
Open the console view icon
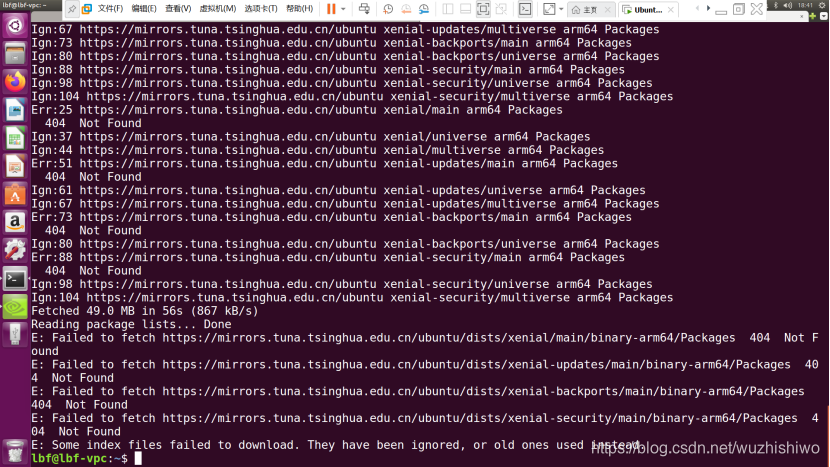tap(525, 9)
